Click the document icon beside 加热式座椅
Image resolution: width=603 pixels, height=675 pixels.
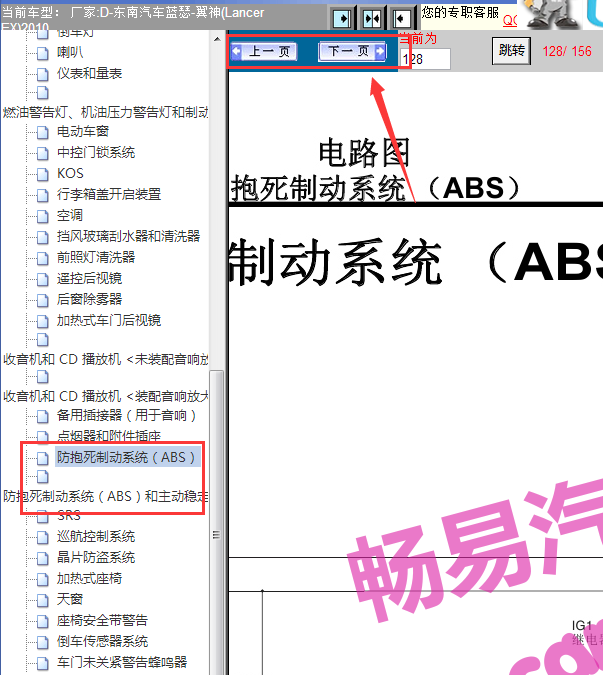43,579
